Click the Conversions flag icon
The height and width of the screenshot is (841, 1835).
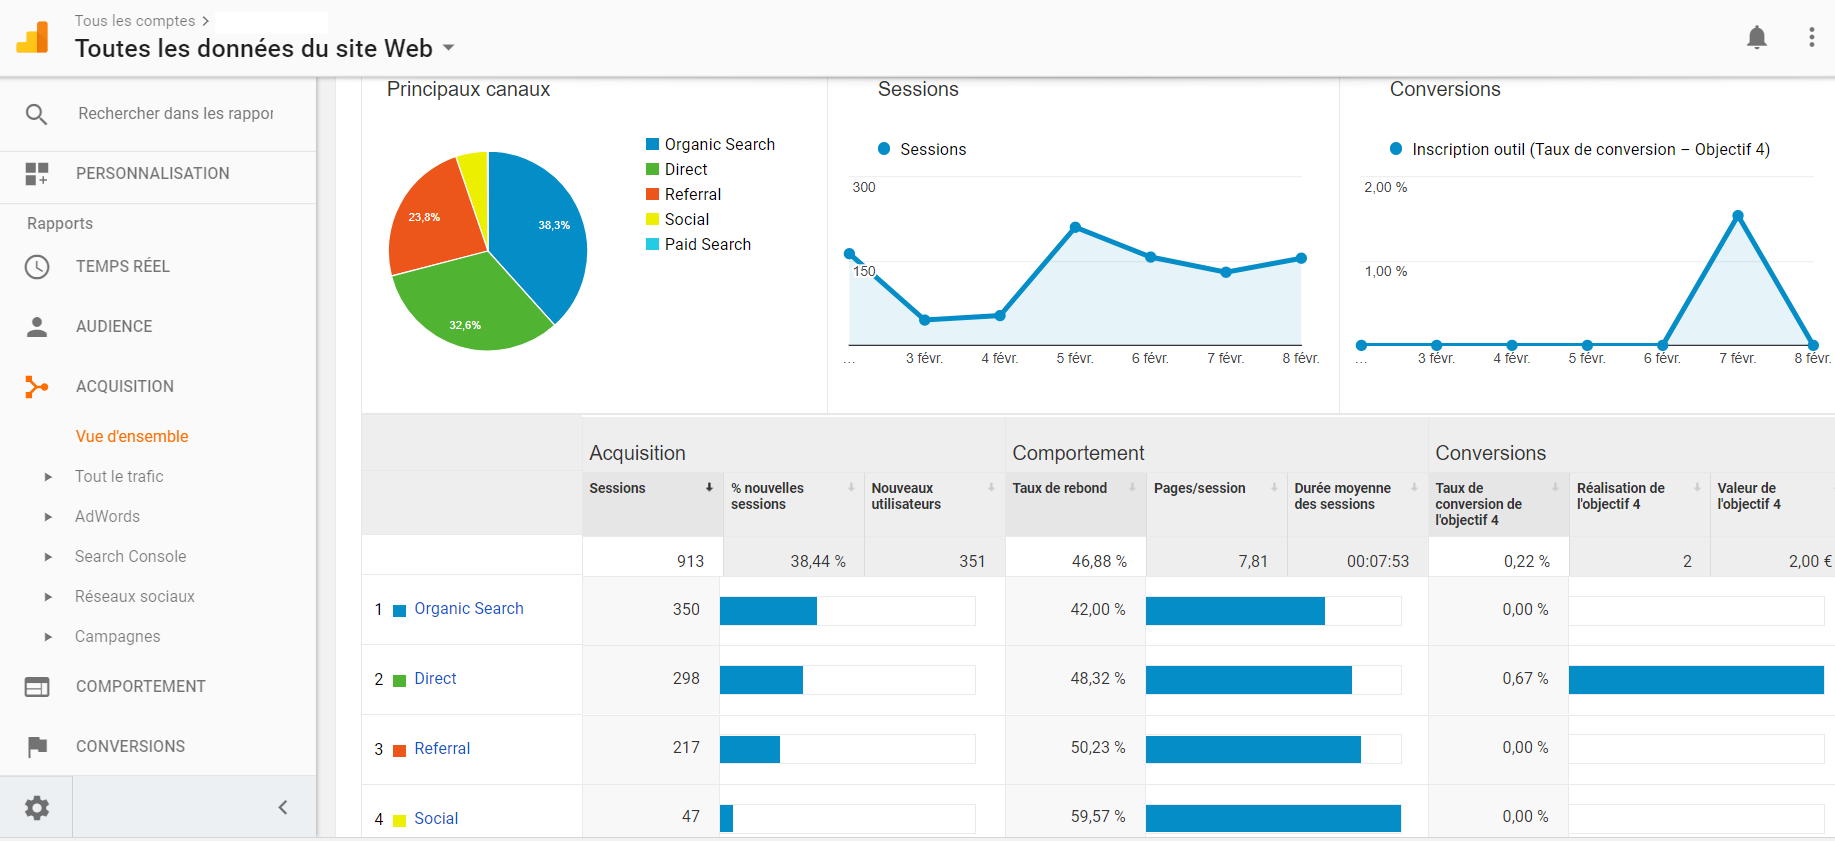[x=37, y=747]
